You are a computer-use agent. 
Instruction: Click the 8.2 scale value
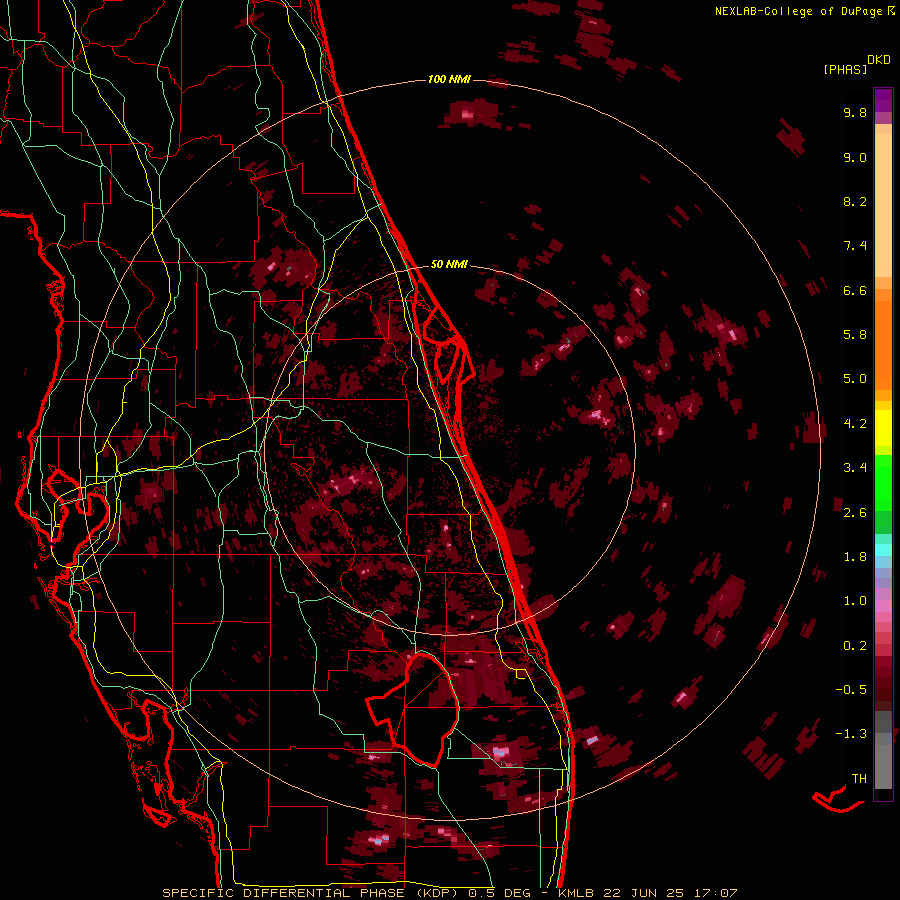tap(855, 201)
